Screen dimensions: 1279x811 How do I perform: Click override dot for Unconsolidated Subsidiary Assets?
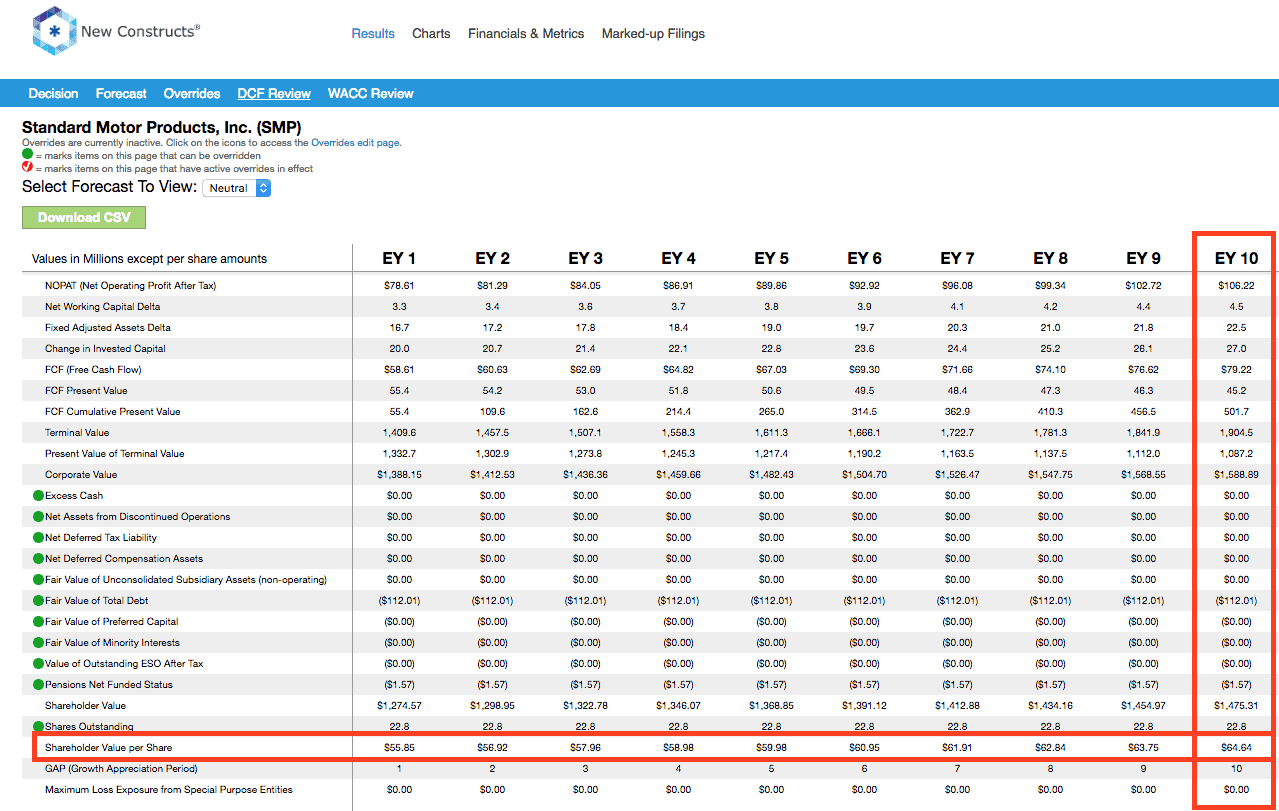pyautogui.click(x=38, y=580)
